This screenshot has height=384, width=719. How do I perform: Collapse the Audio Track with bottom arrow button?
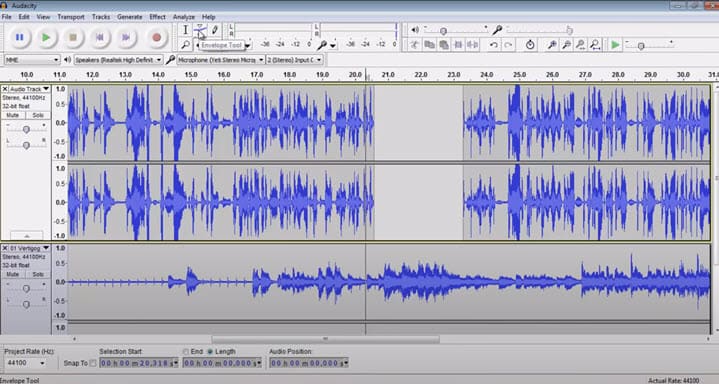pos(27,235)
